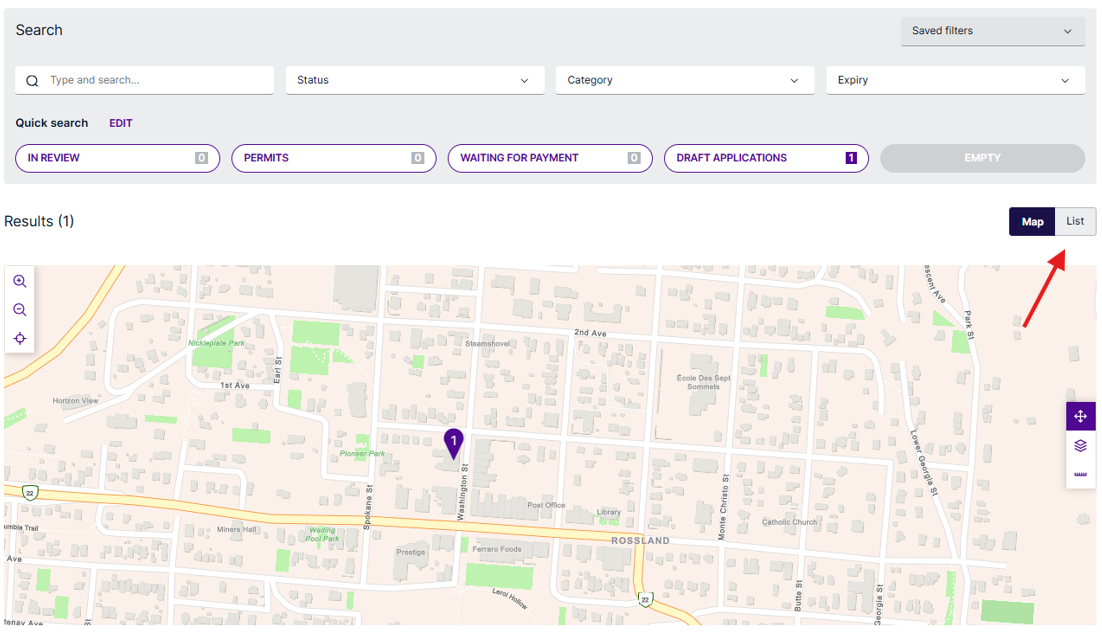Open the Saved filters dropdown

992,31
